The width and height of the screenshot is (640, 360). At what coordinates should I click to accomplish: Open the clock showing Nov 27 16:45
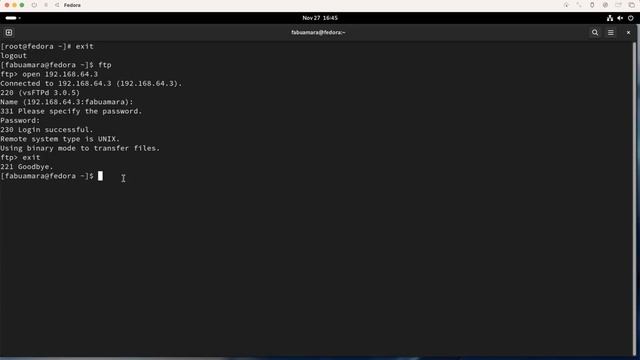pos(320,18)
